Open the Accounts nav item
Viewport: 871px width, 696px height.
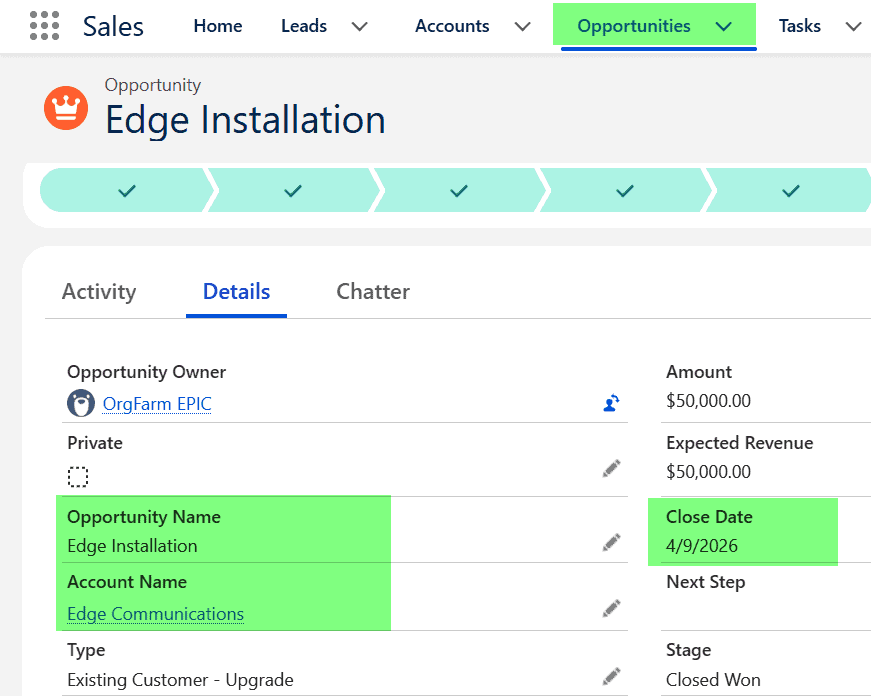pos(452,26)
